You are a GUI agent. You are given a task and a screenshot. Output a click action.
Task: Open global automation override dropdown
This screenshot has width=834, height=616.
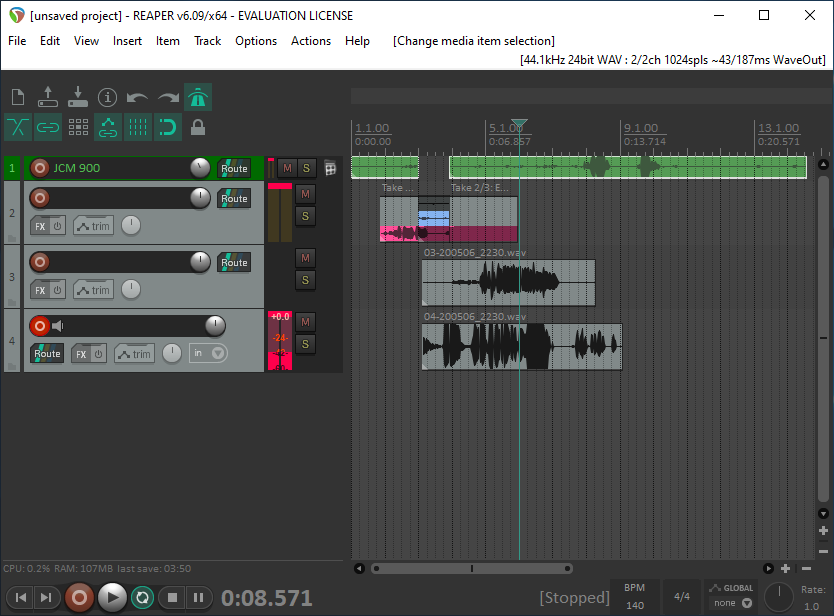pos(732,603)
